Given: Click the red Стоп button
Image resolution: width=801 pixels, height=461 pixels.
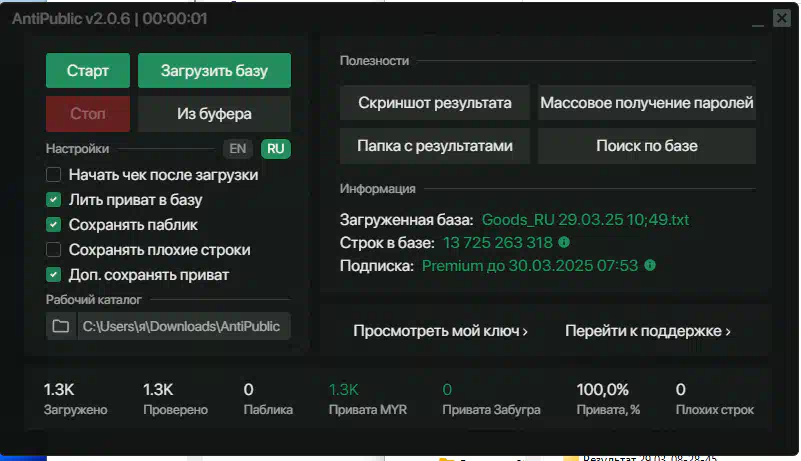Looking at the screenshot, I should 87,113.
